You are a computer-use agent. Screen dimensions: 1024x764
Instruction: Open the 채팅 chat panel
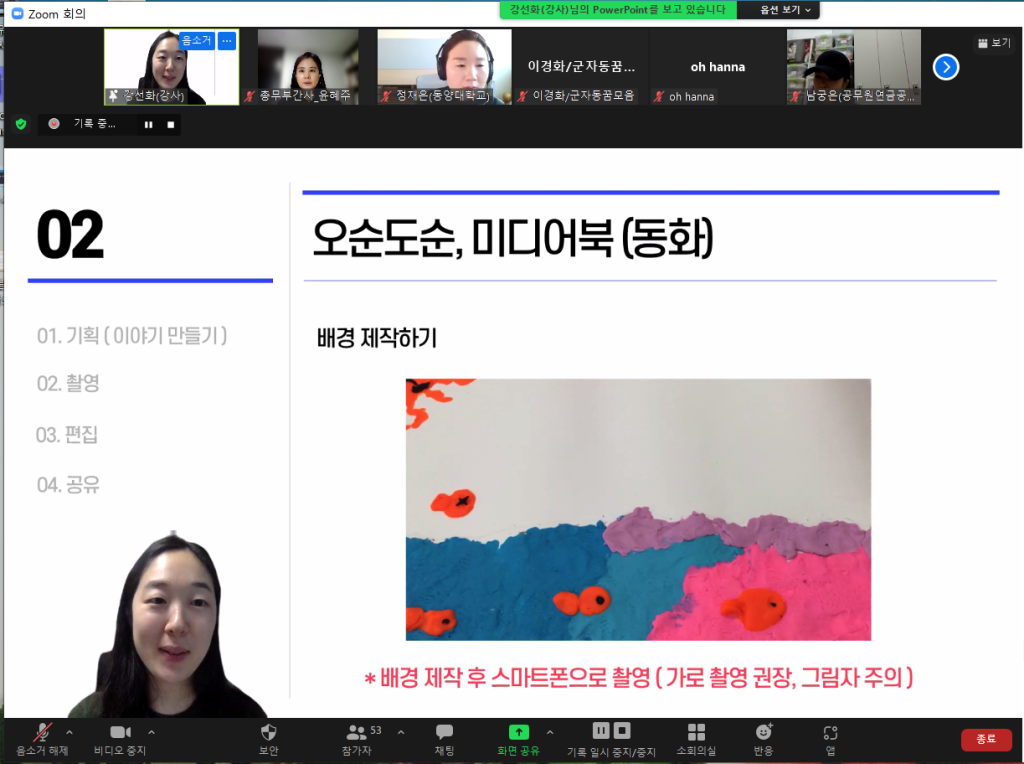click(444, 739)
